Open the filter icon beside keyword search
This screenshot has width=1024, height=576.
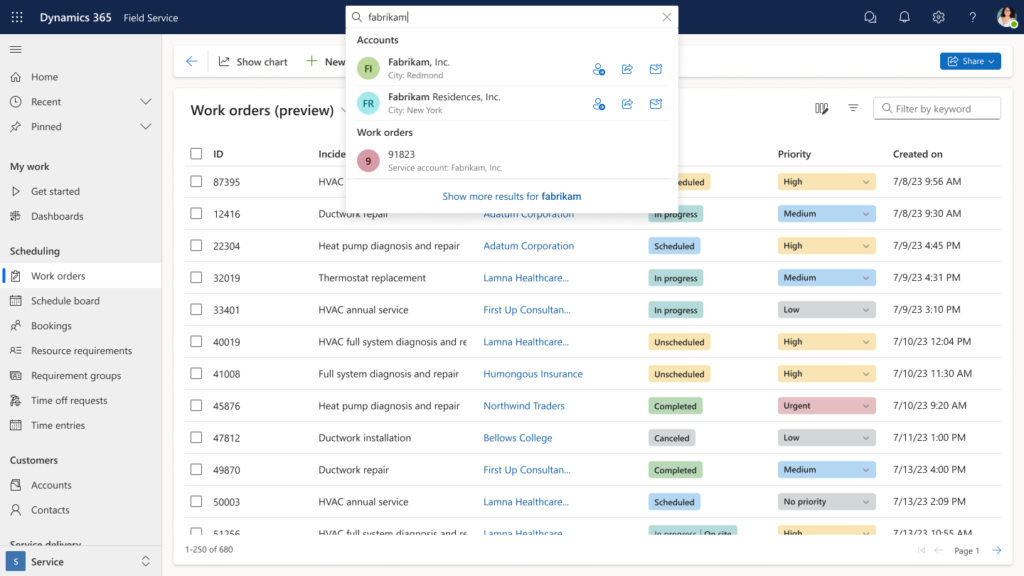coord(853,108)
